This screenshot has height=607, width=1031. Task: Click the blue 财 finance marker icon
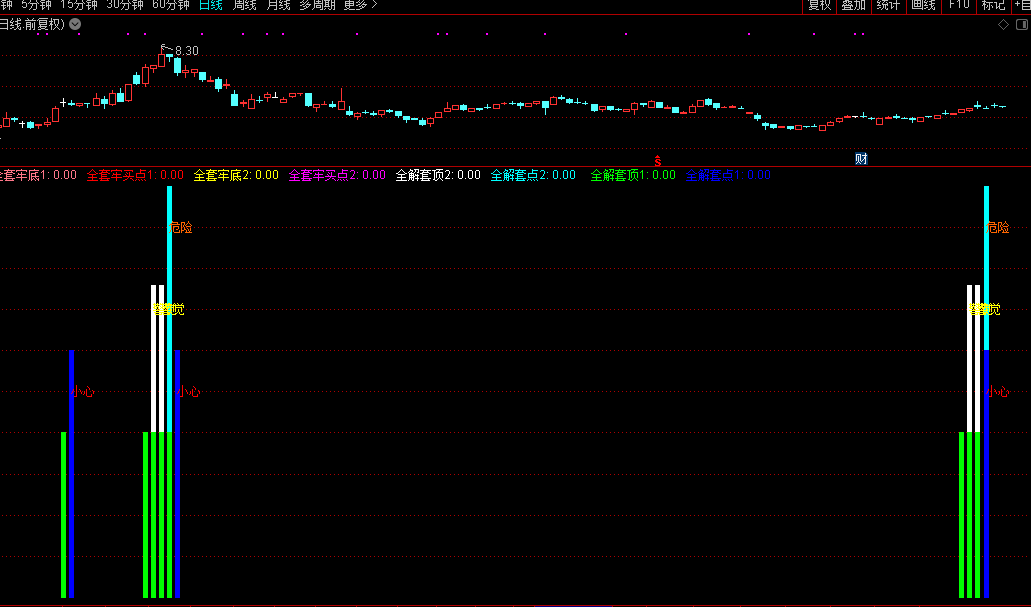tap(861, 159)
